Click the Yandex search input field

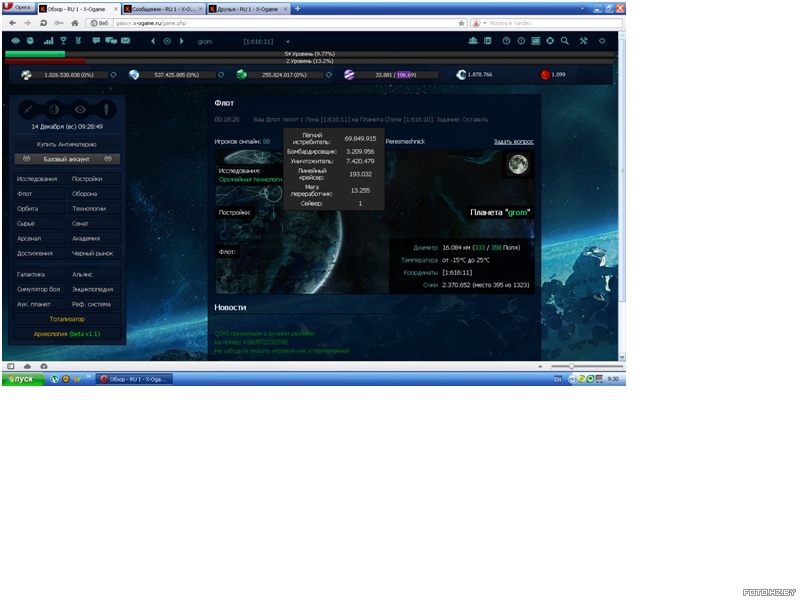tap(554, 23)
